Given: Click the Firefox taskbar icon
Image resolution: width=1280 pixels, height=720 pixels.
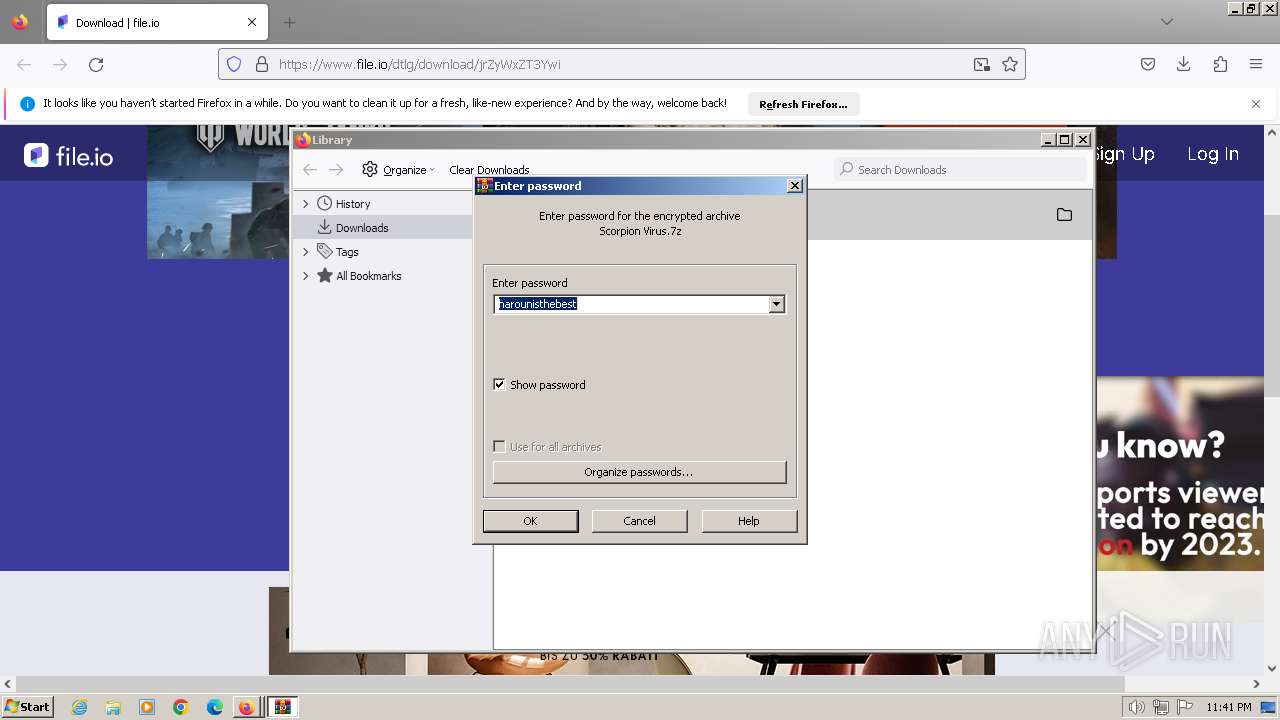Looking at the screenshot, I should (246, 707).
